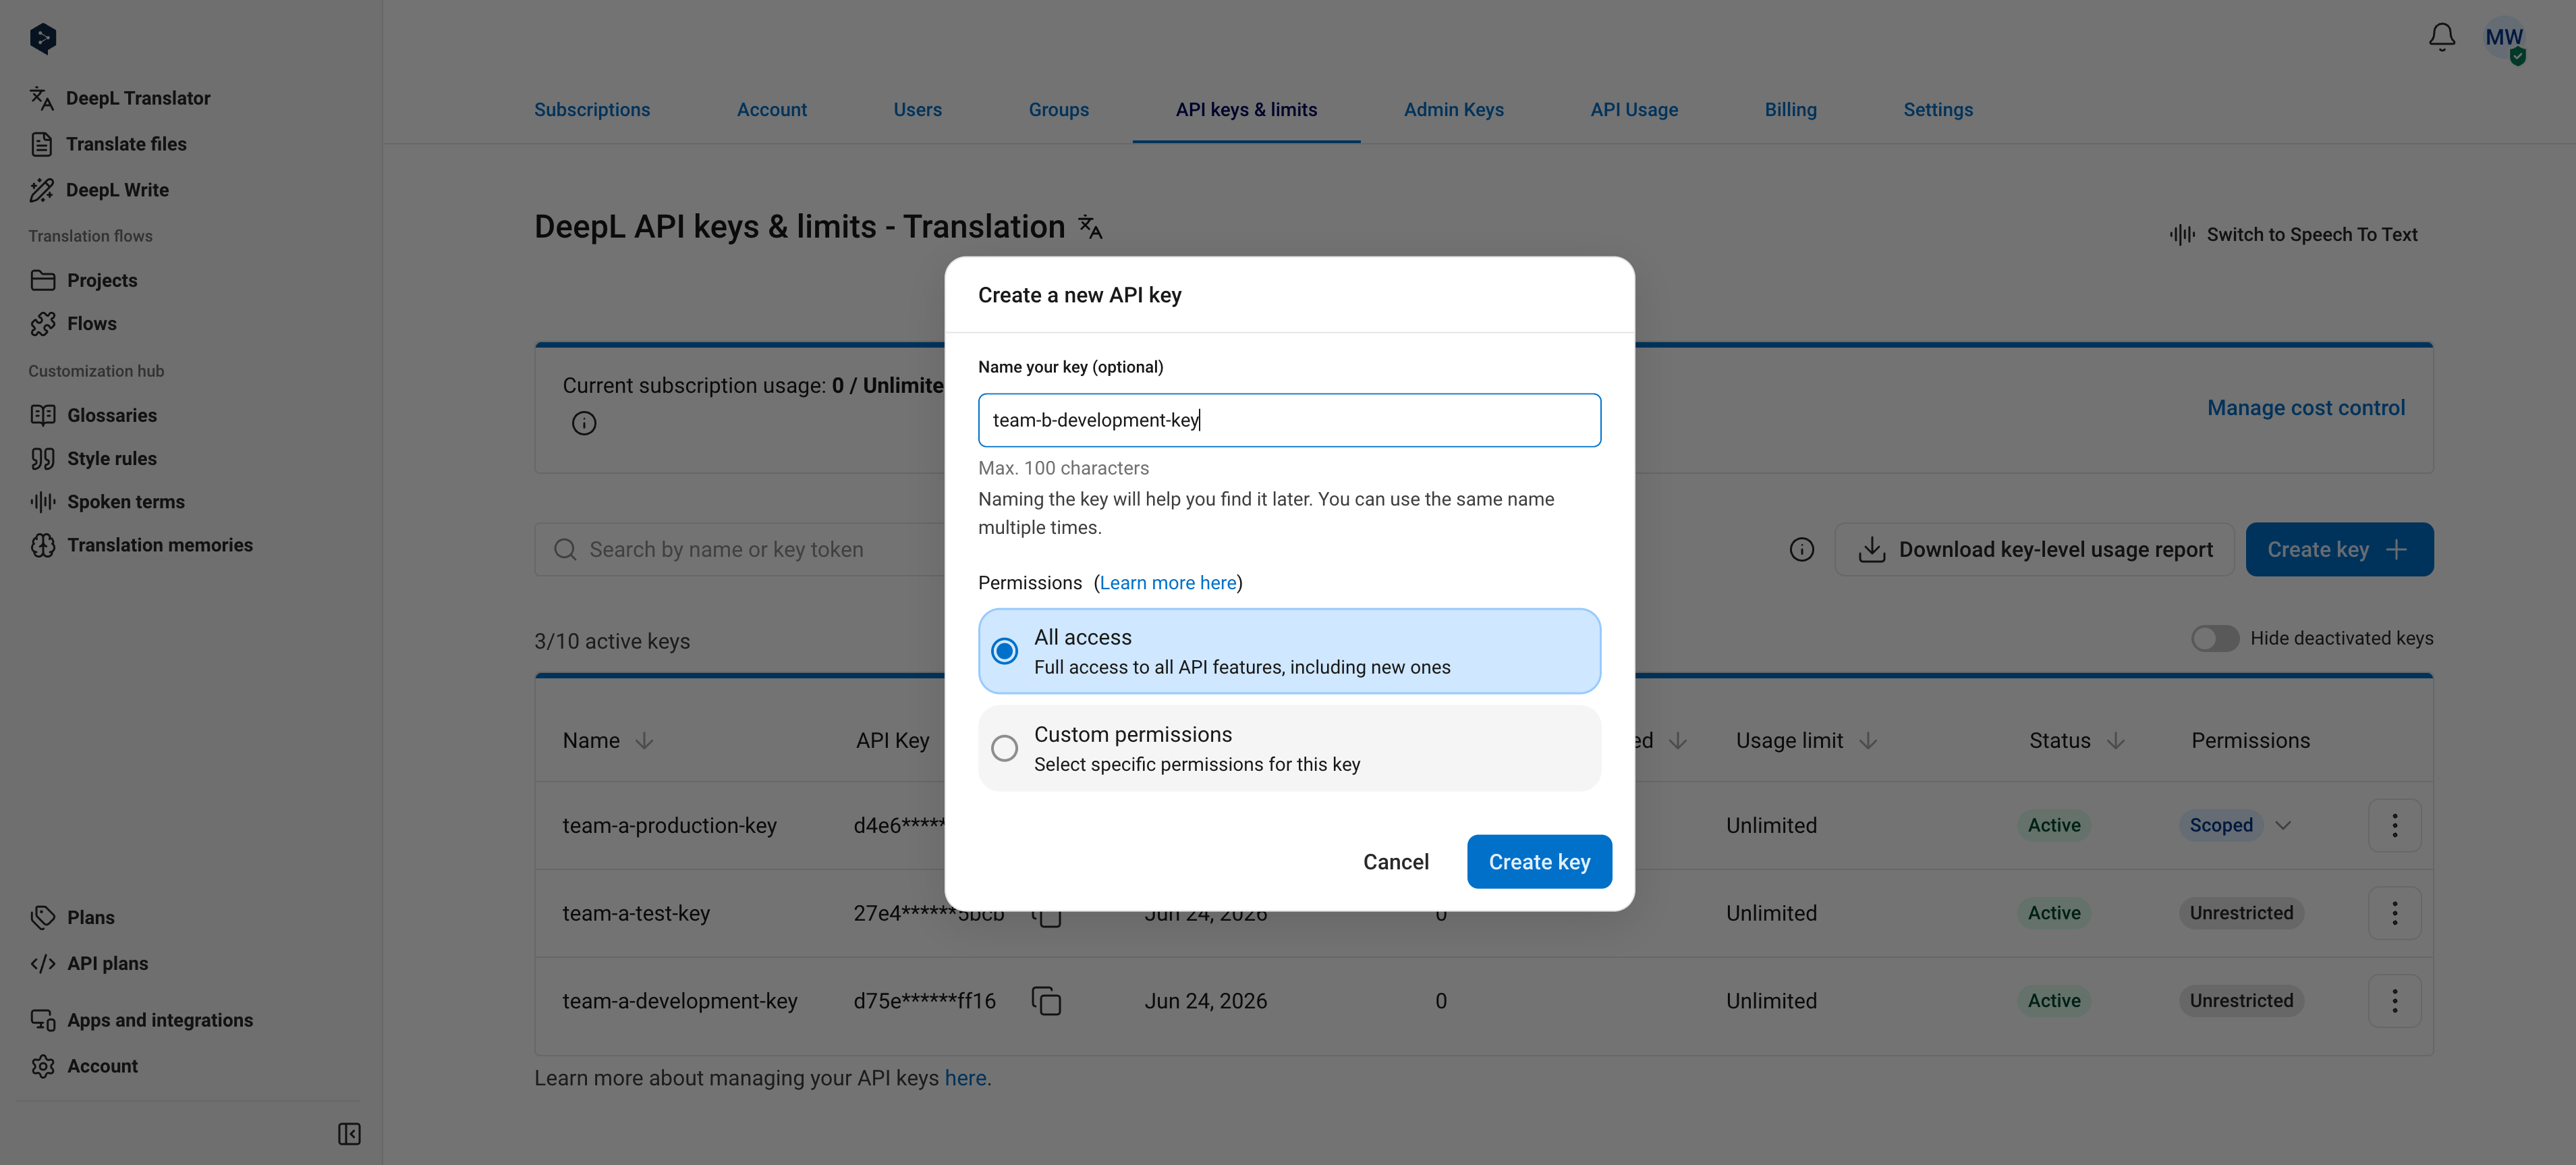Open Apps and integrations
This screenshot has height=1165, width=2576.
coord(141,1020)
